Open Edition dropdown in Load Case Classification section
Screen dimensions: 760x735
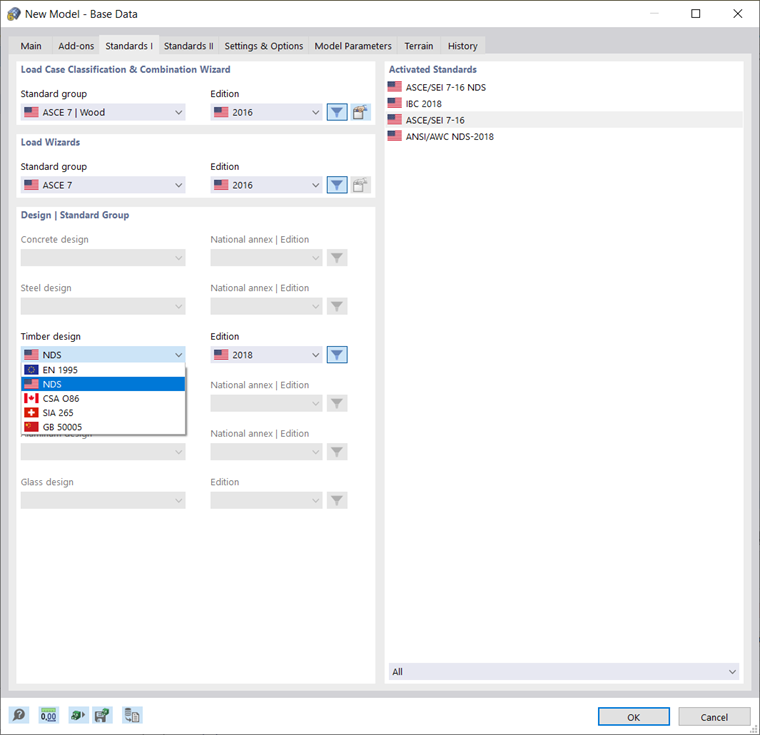(266, 112)
